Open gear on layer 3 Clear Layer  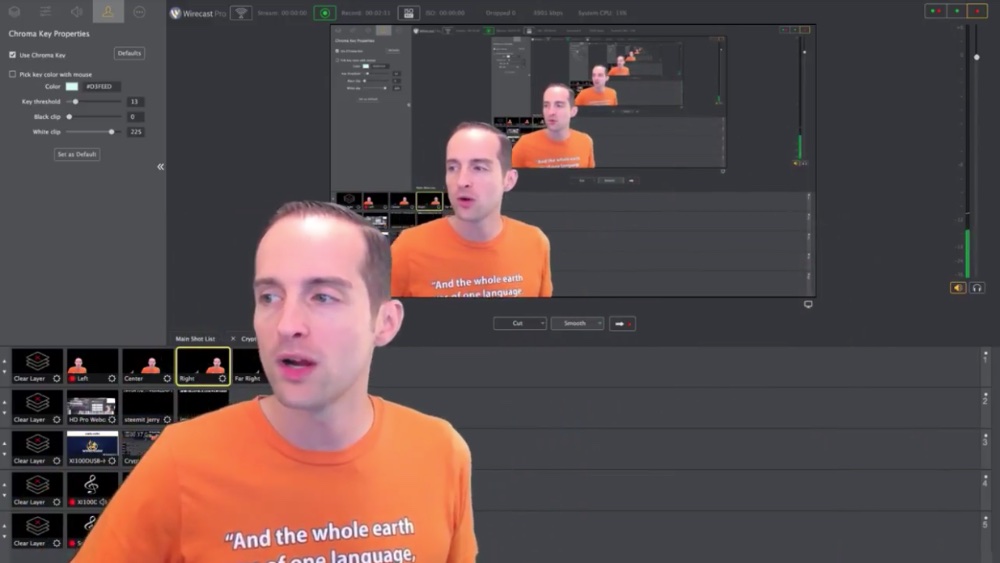tap(57, 461)
